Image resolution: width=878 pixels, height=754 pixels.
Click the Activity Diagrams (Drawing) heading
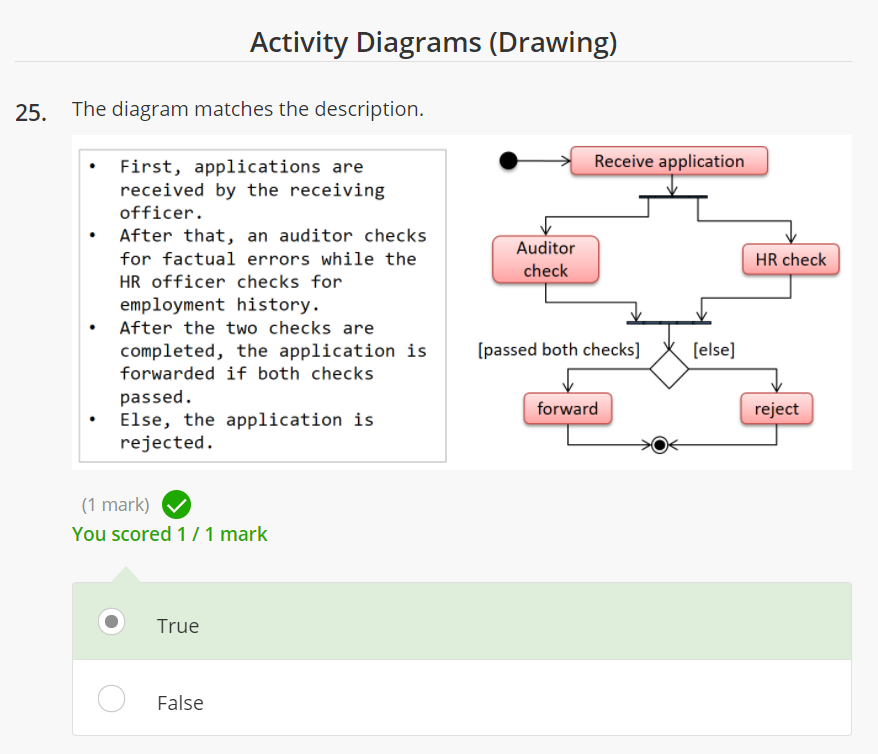(x=433, y=43)
